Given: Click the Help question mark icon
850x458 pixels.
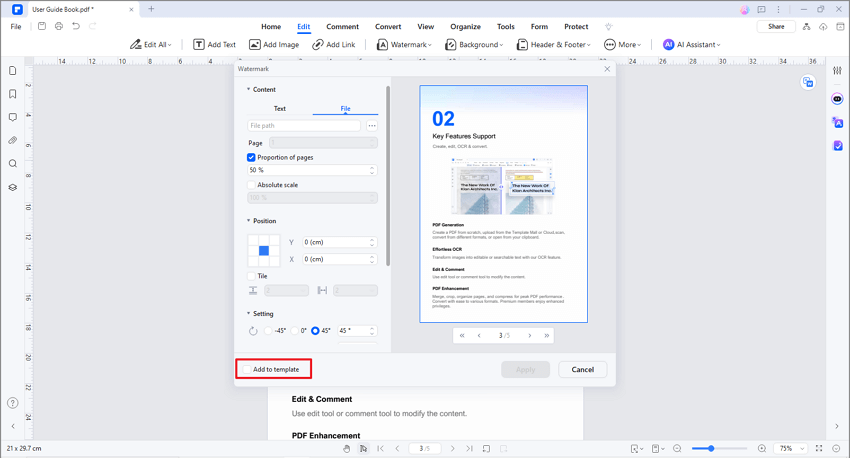Looking at the screenshot, I should point(12,403).
